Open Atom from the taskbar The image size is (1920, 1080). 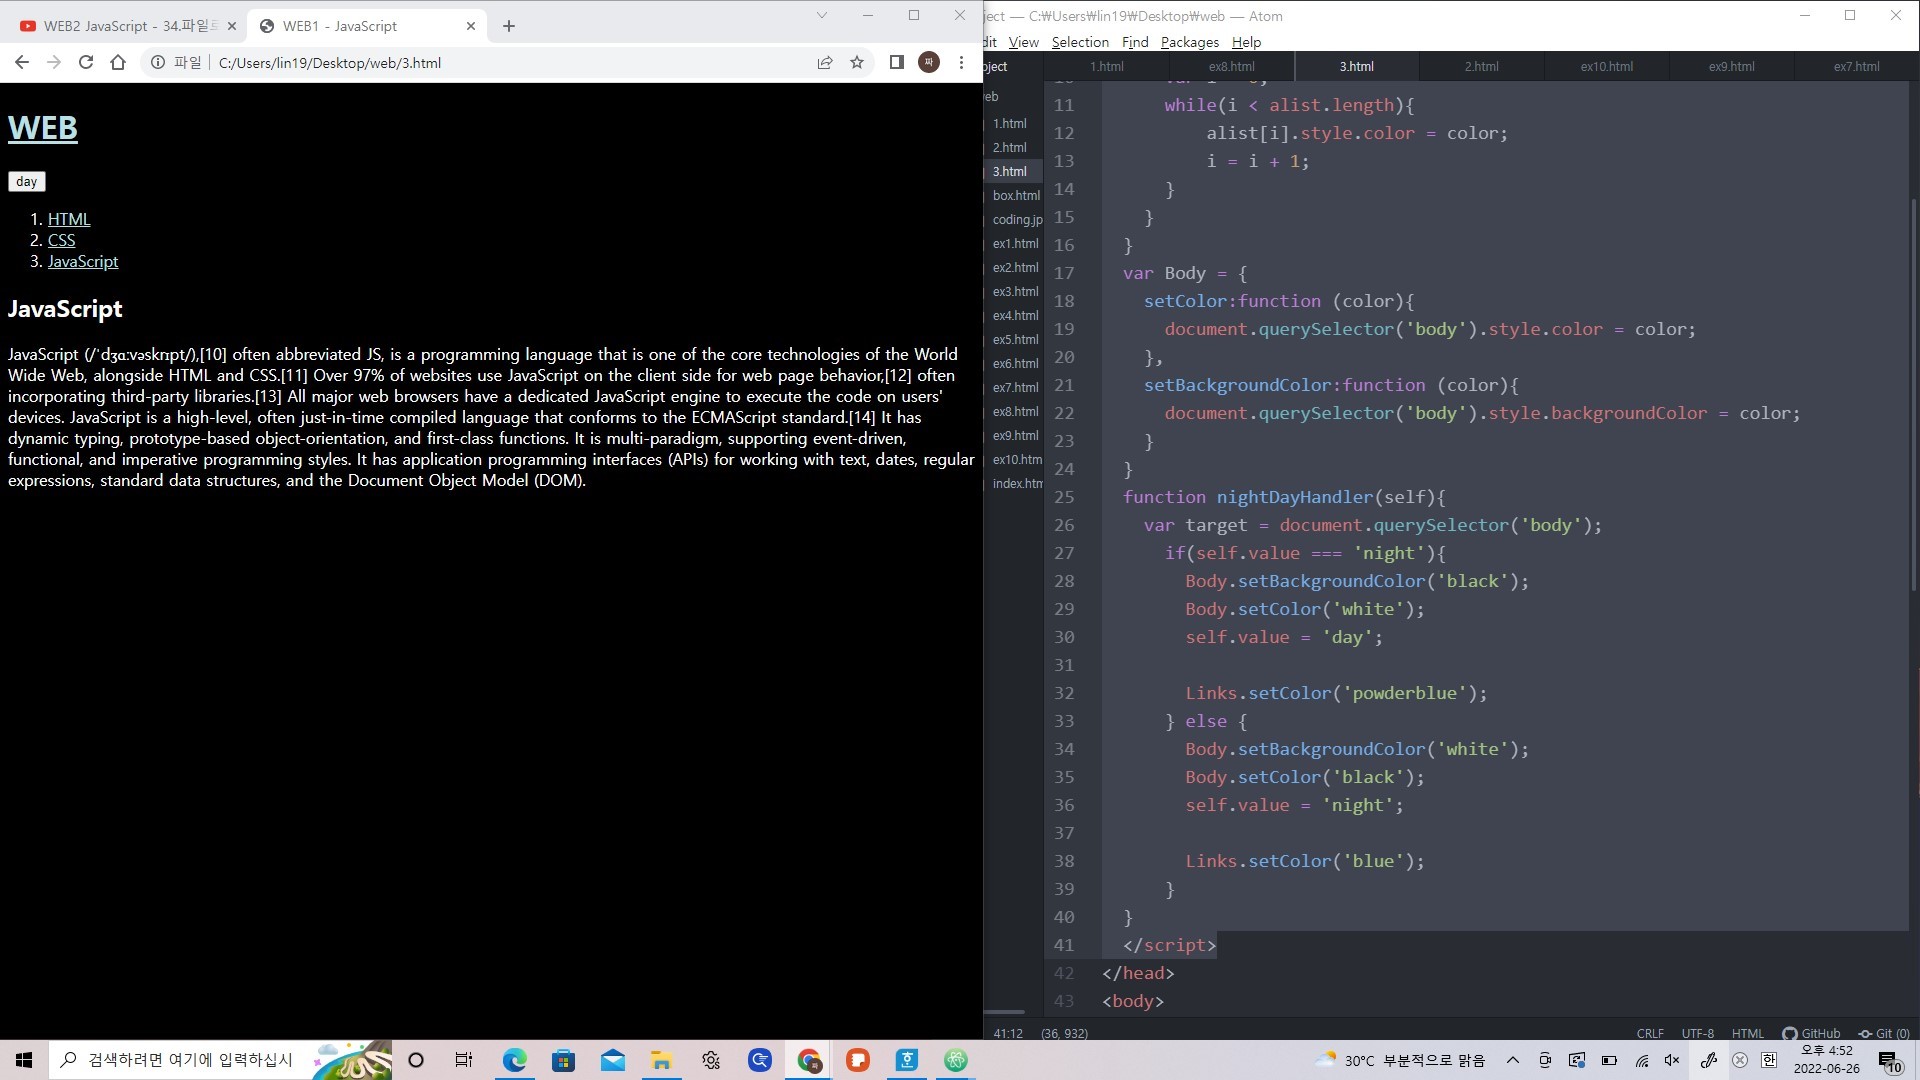(956, 1060)
